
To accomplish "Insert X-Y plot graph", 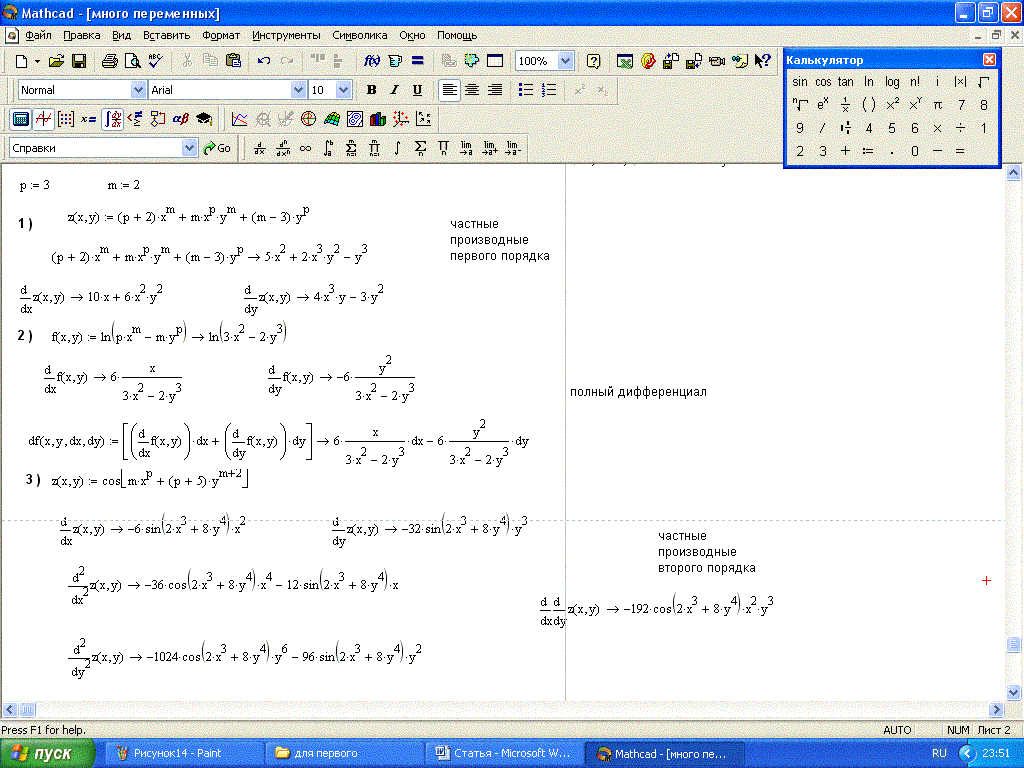I will (x=239, y=119).
